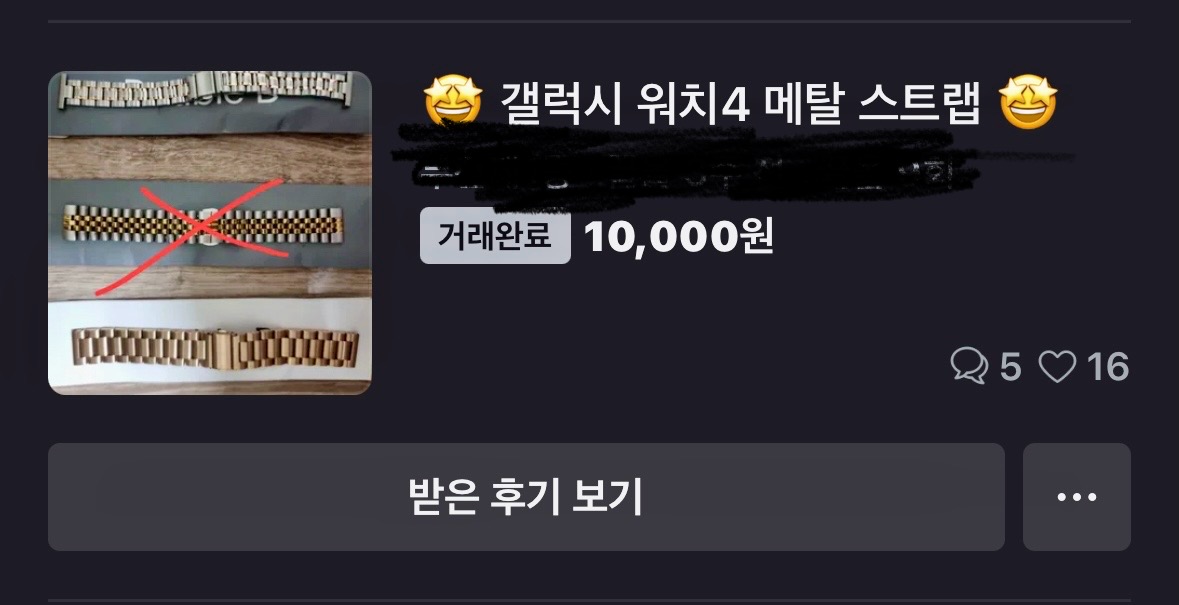This screenshot has height=605, width=1179.
Task: Click the gold two-tone crossed-out strap
Action: click(x=203, y=225)
